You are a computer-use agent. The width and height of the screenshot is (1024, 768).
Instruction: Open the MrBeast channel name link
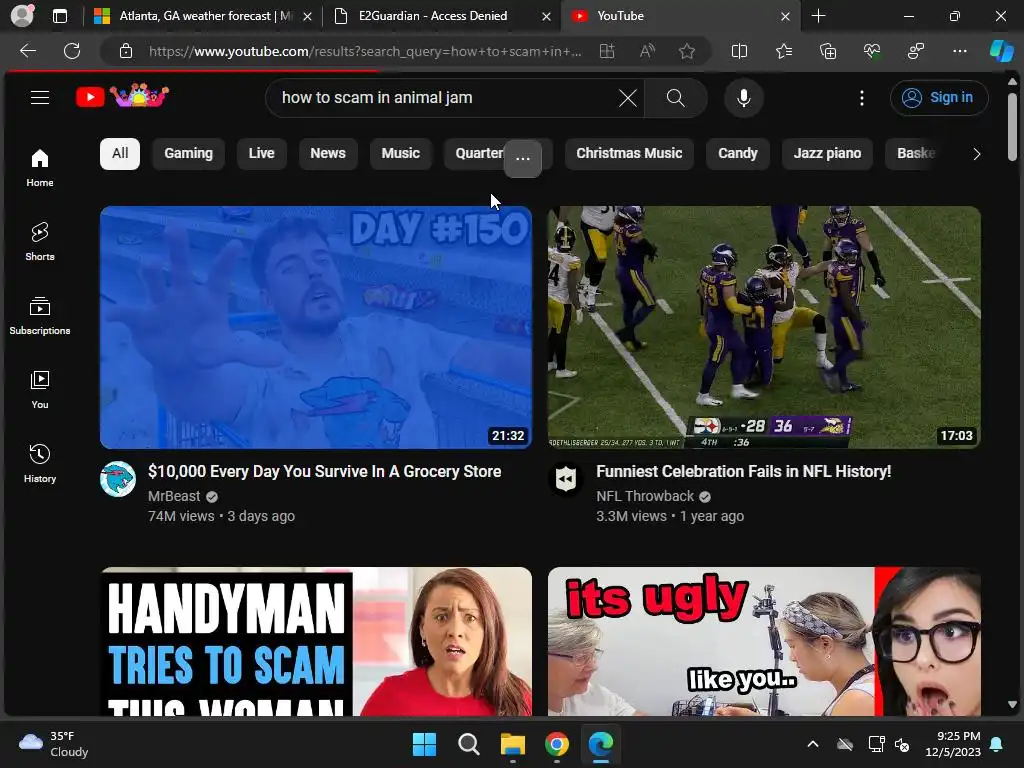(x=174, y=496)
